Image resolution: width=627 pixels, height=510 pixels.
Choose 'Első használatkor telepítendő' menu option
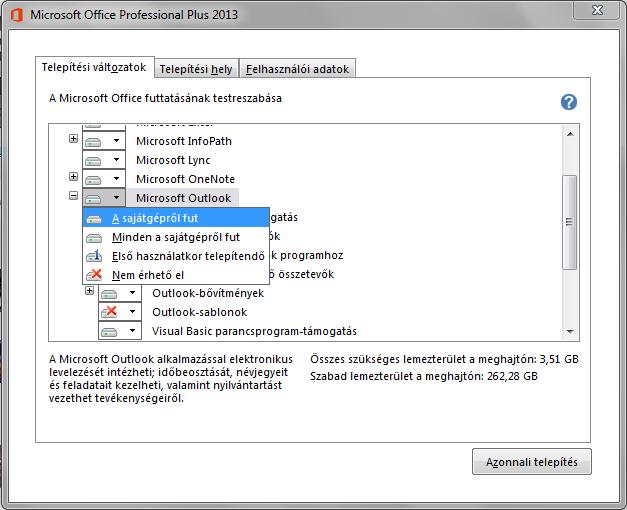[x=176, y=256]
